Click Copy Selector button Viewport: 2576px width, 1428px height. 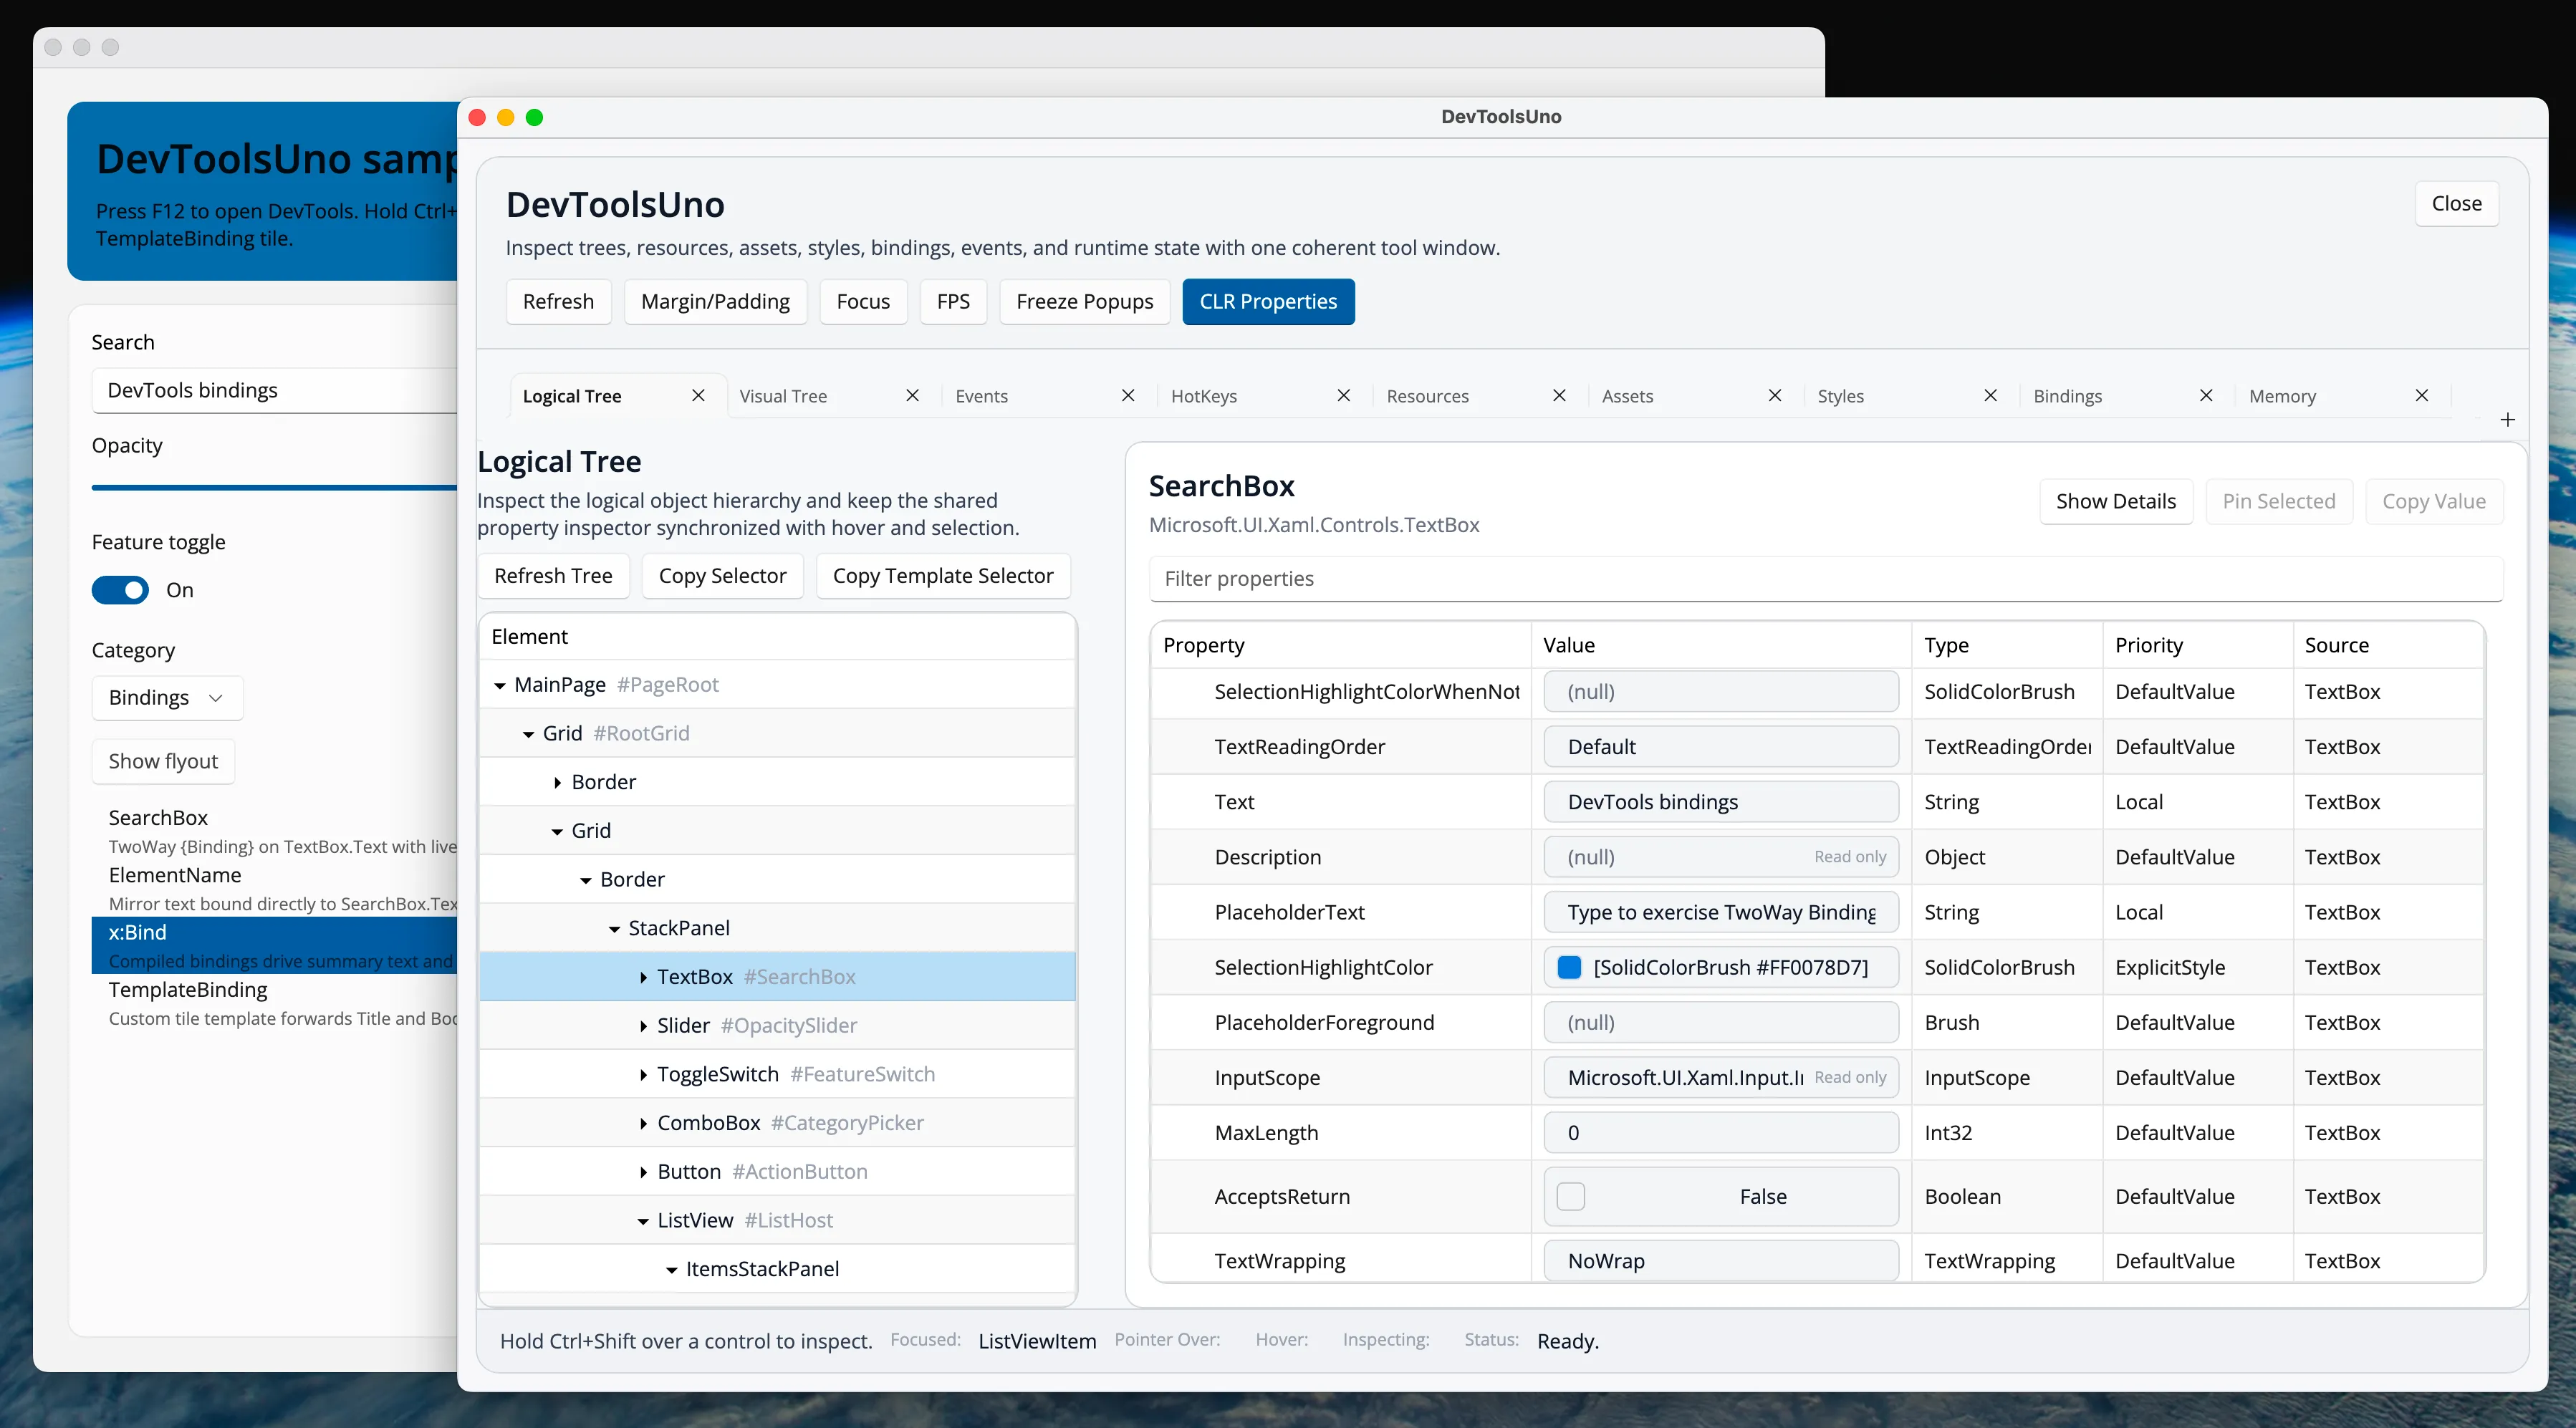(x=722, y=576)
